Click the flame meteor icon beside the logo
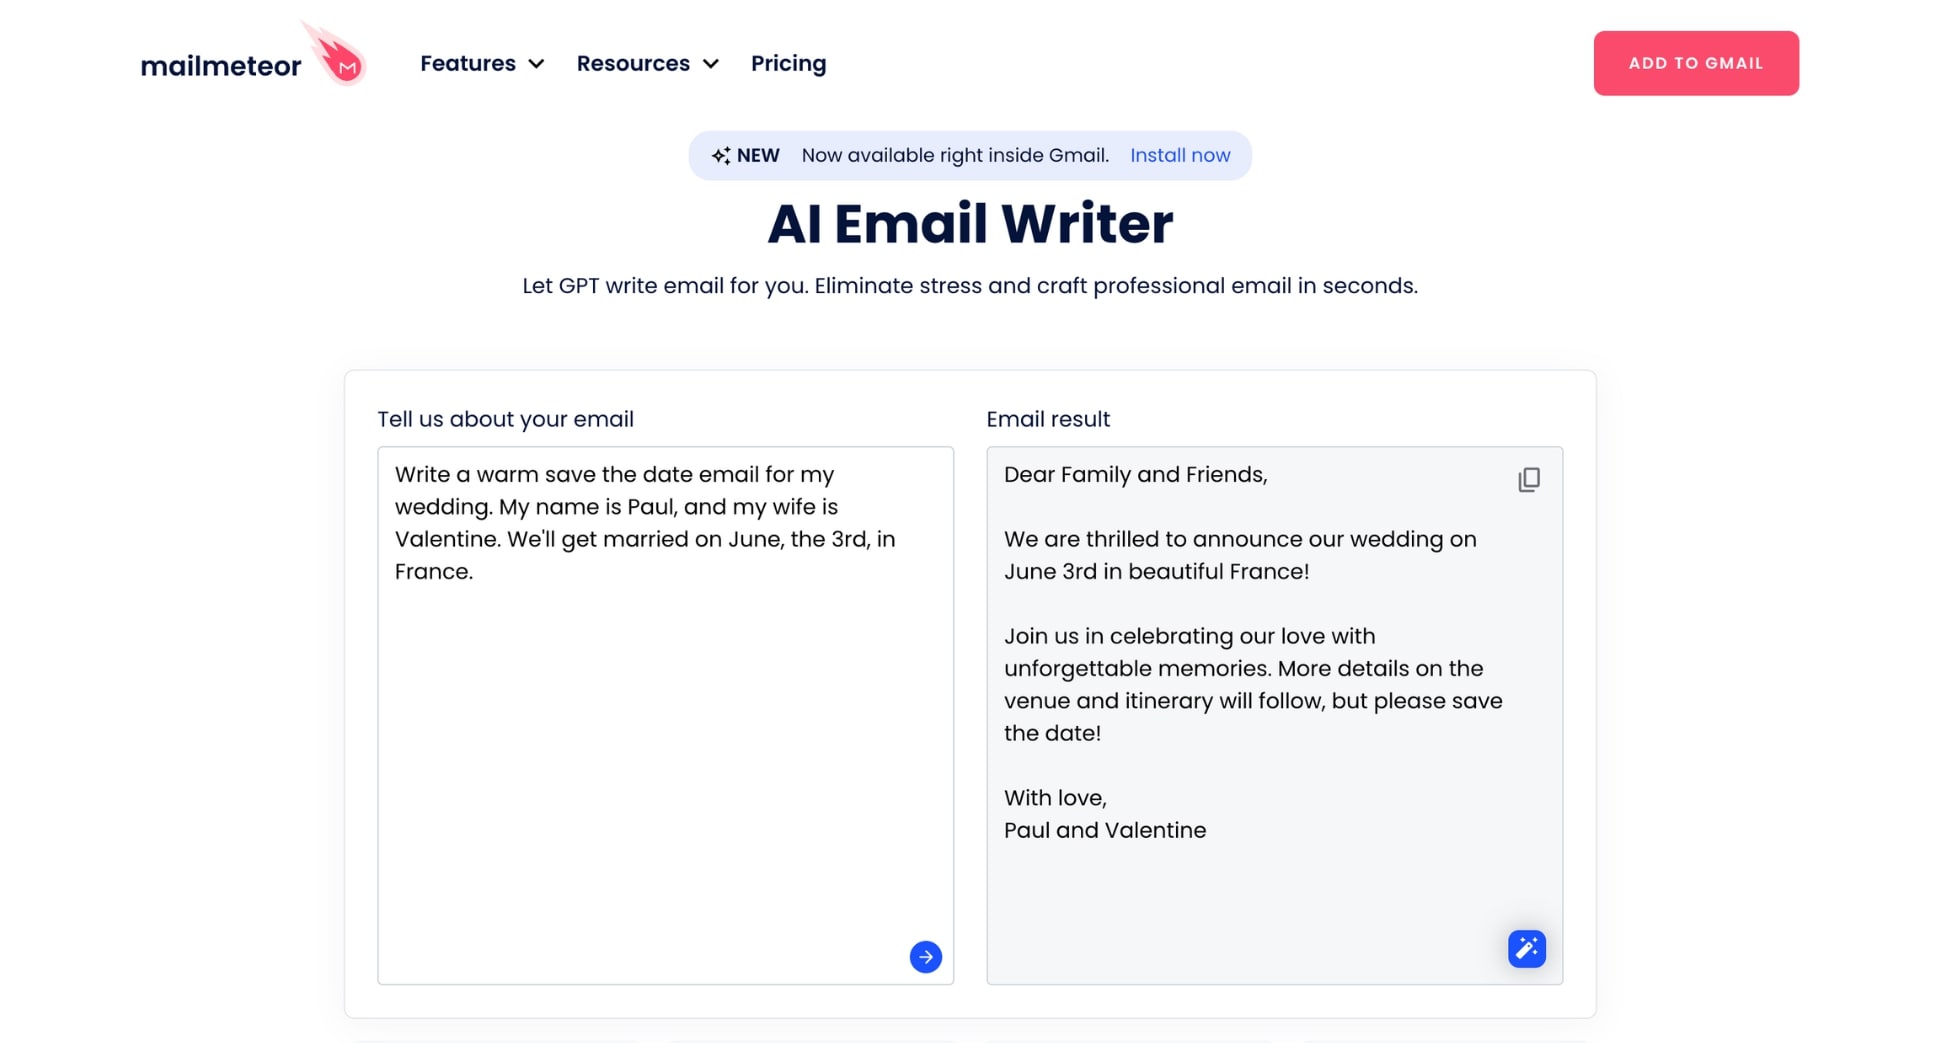This screenshot has width=1941, height=1043. click(x=336, y=55)
